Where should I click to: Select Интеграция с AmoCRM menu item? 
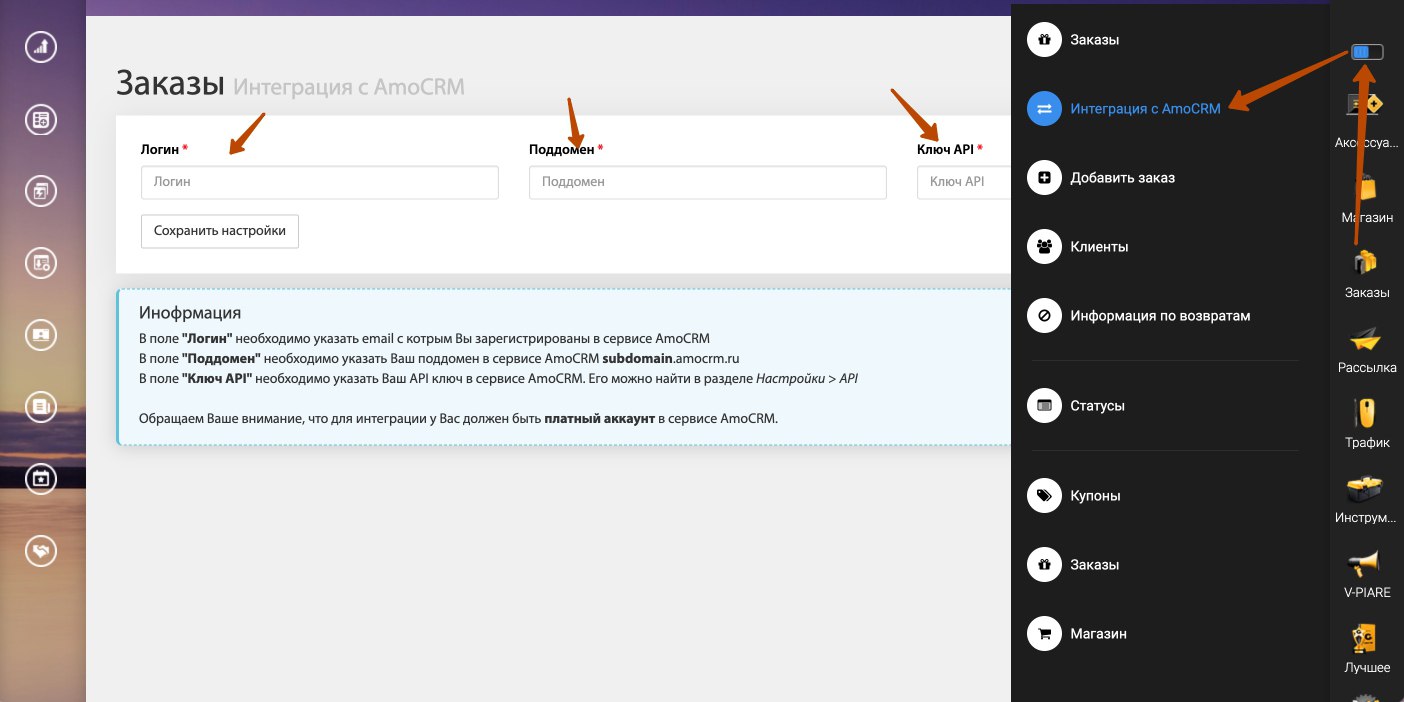tap(1145, 109)
